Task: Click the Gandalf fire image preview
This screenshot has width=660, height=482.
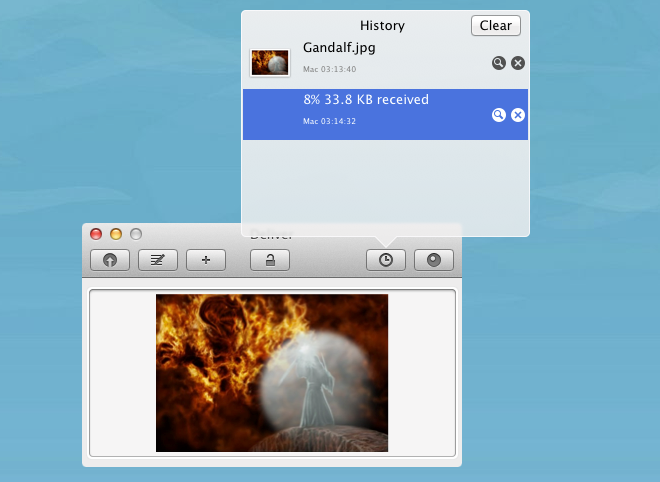Action: pyautogui.click(x=272, y=373)
